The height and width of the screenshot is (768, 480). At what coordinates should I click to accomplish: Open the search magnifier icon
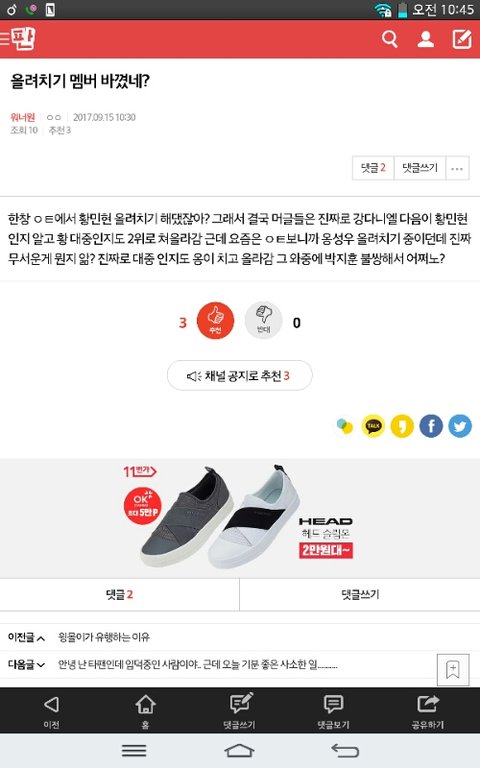pos(389,39)
